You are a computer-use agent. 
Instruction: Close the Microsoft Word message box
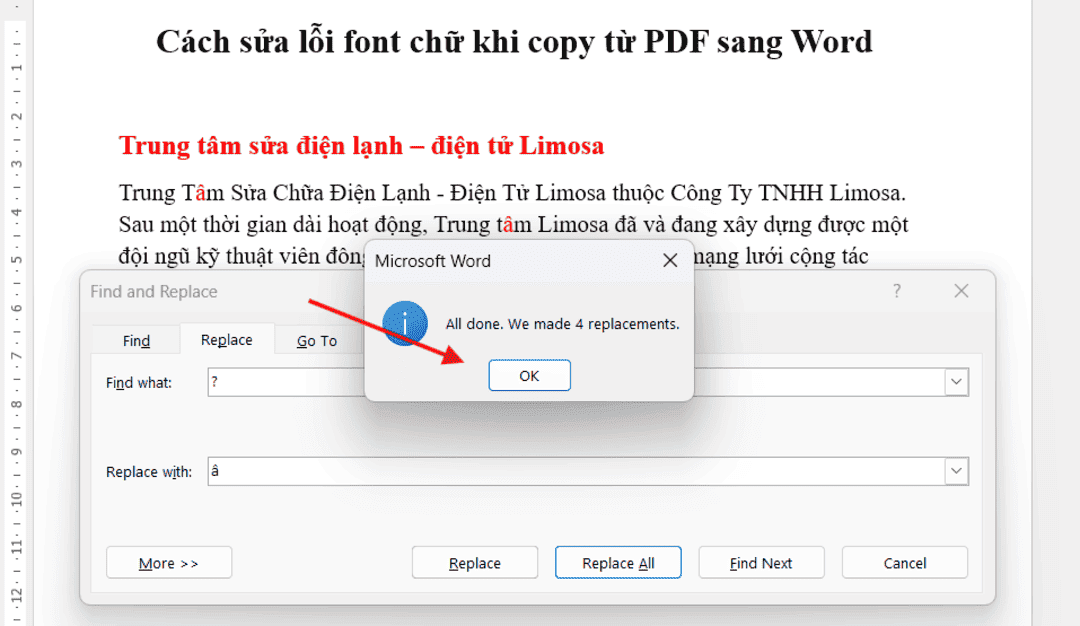click(670, 260)
